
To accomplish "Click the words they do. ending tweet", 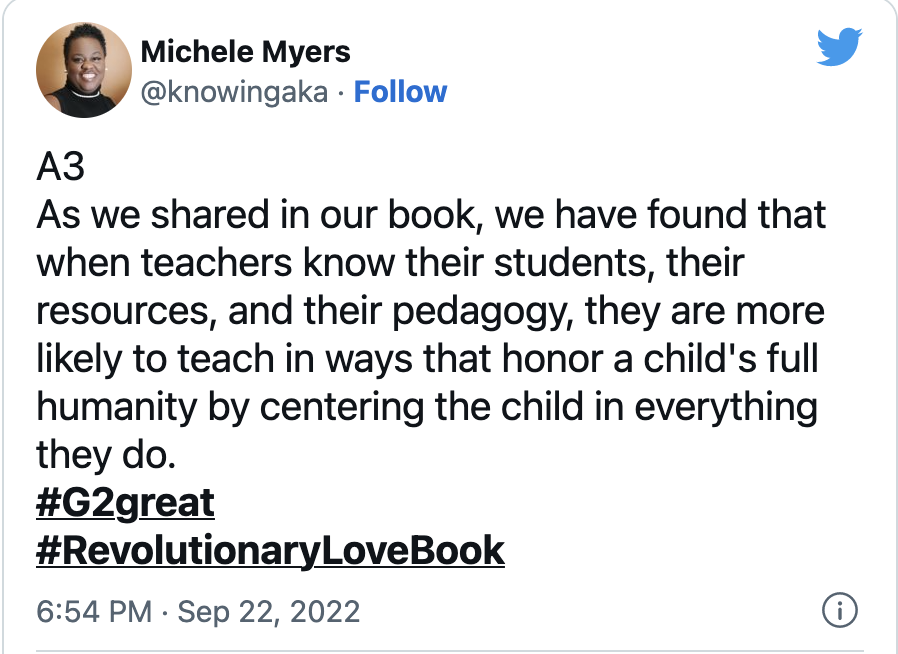I will pyautogui.click(x=106, y=455).
